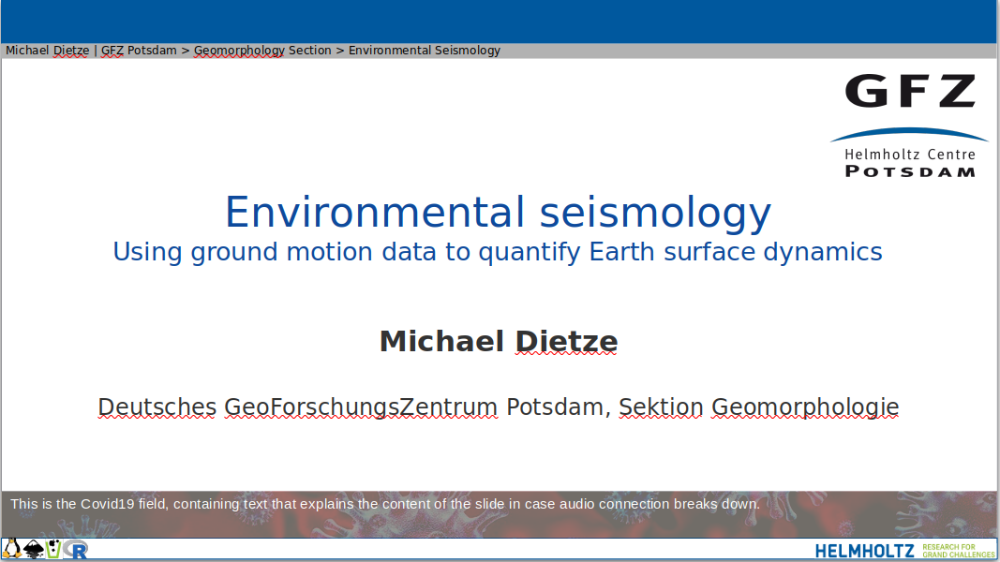Click the blue header band at top

(x=500, y=20)
